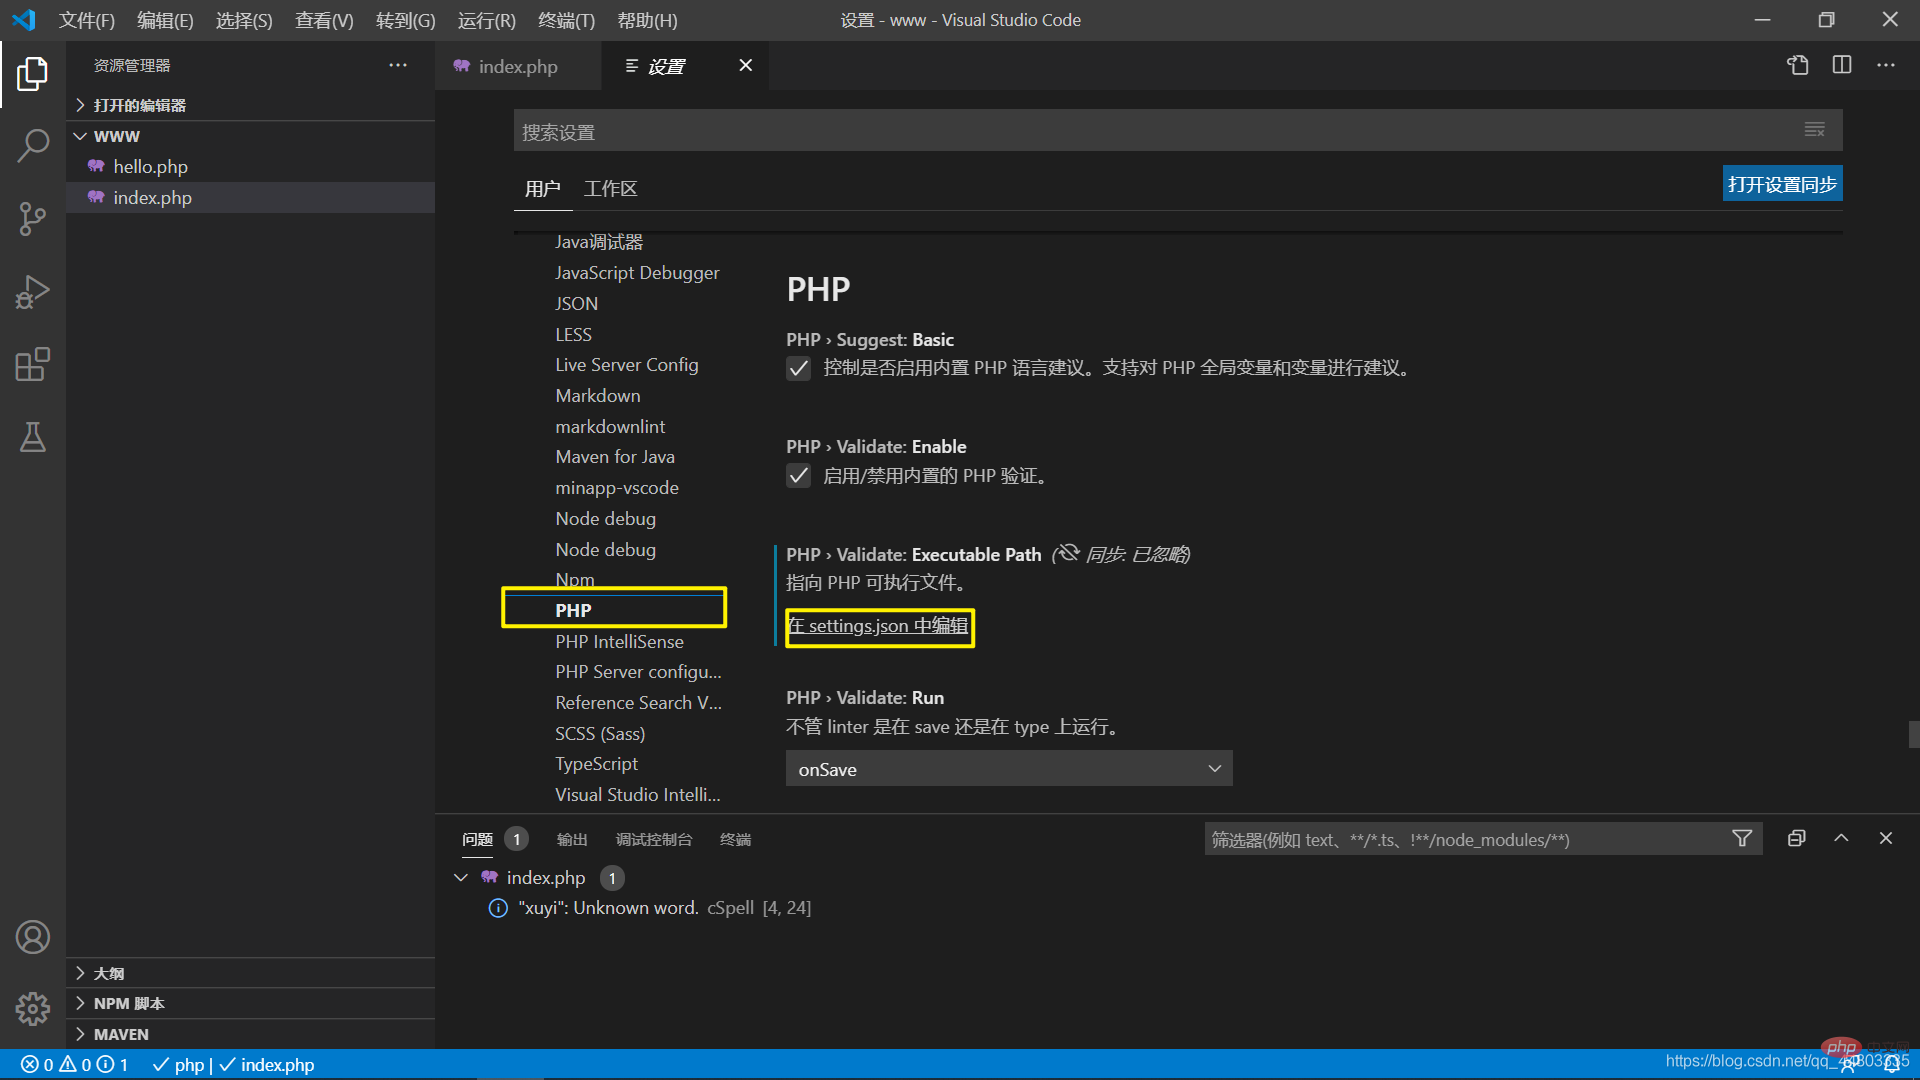
Task: Open the Source Control view
Action: pos(32,219)
